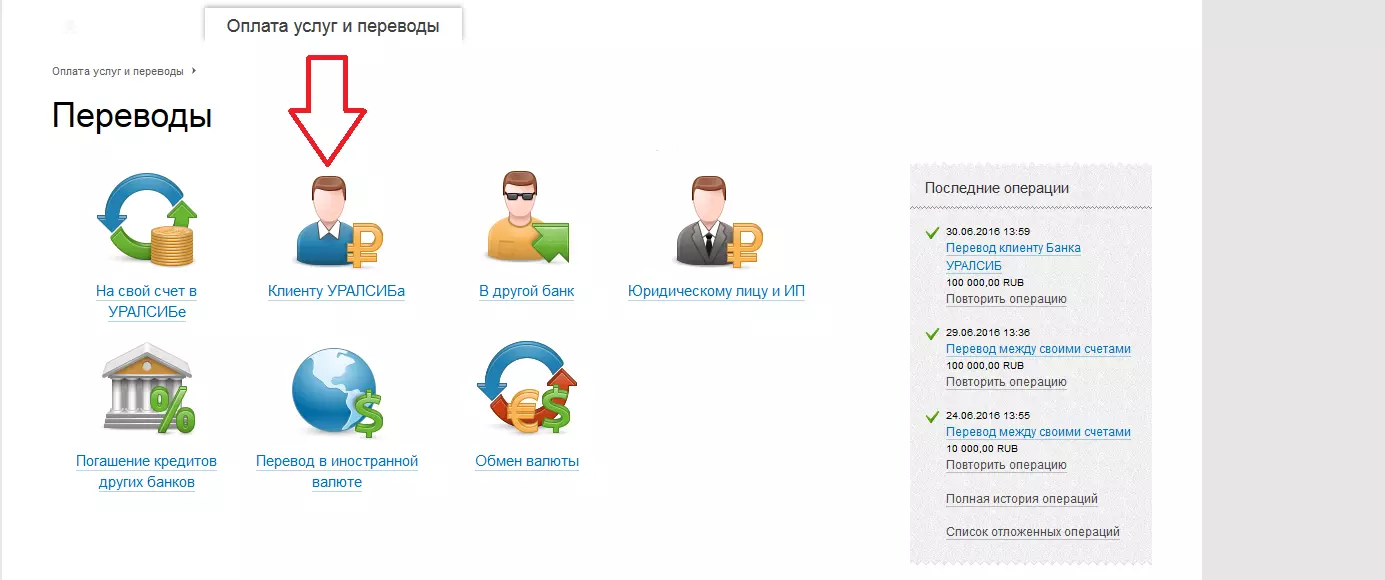This screenshot has width=1385, height=580.
Task: Open 29.06.2016 'Перевод между своими счетами'
Action: click(x=1038, y=349)
